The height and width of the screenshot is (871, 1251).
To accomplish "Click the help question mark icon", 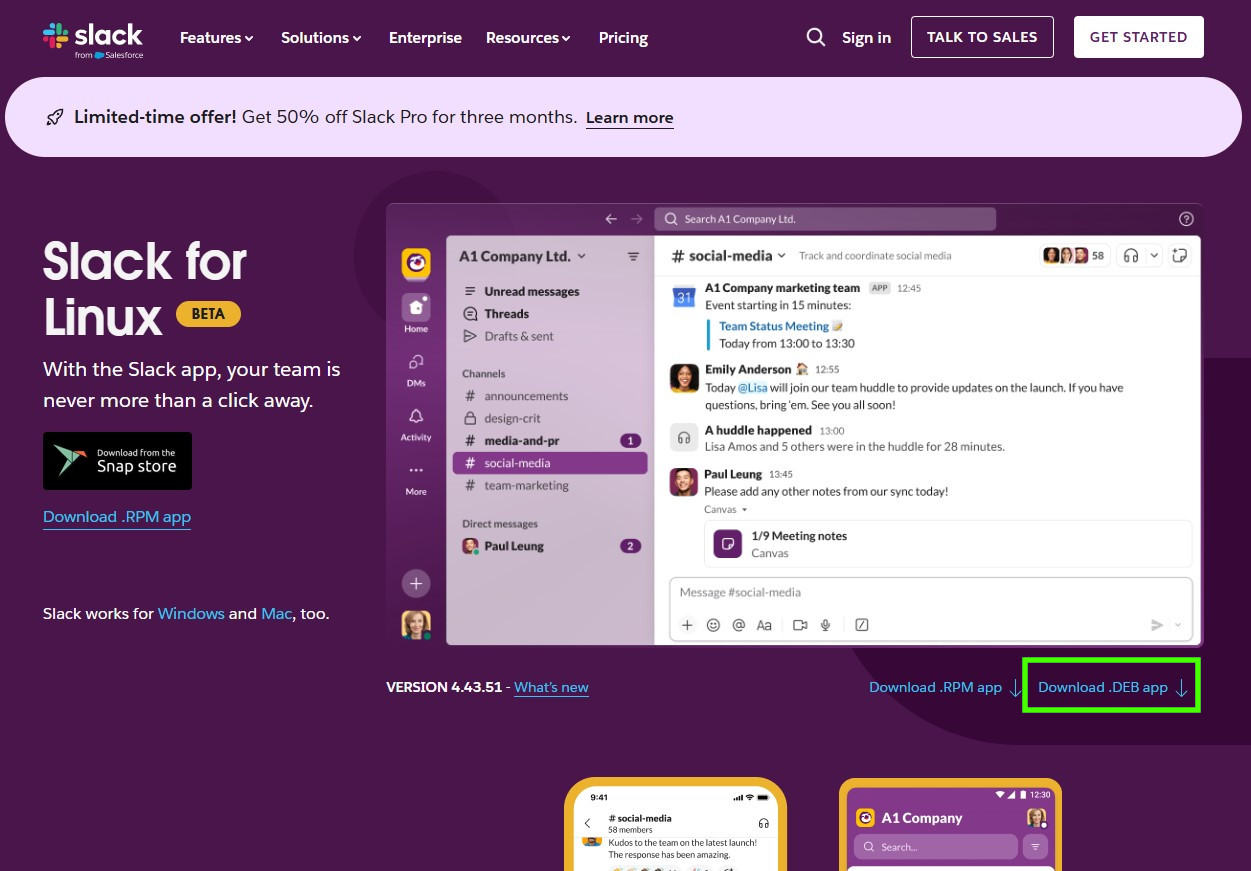I will (x=1186, y=219).
